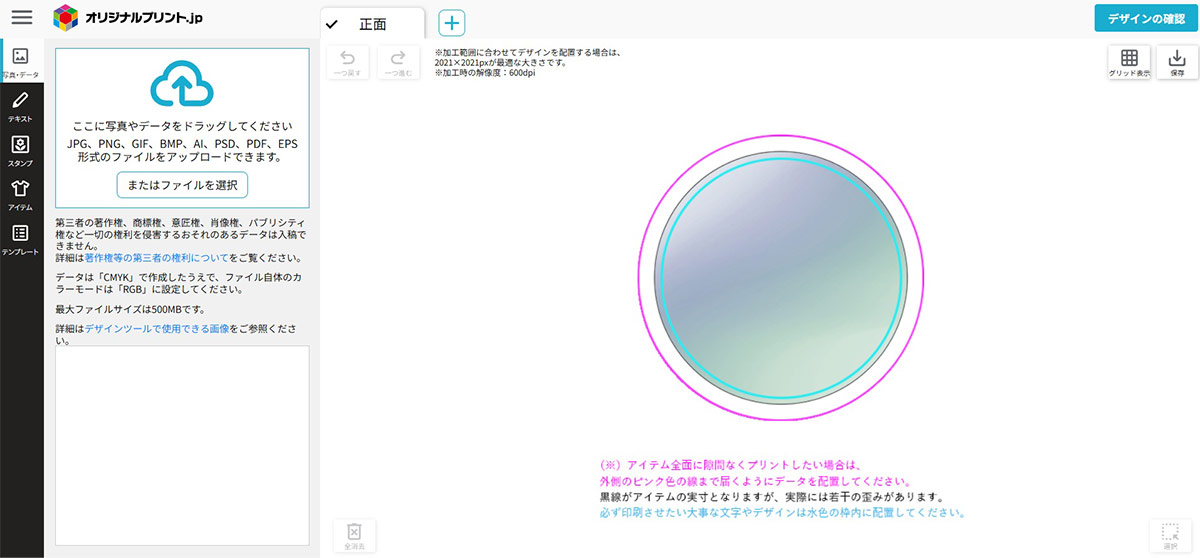Click the 保存 save icon
1200x558 pixels.
click(x=1177, y=63)
